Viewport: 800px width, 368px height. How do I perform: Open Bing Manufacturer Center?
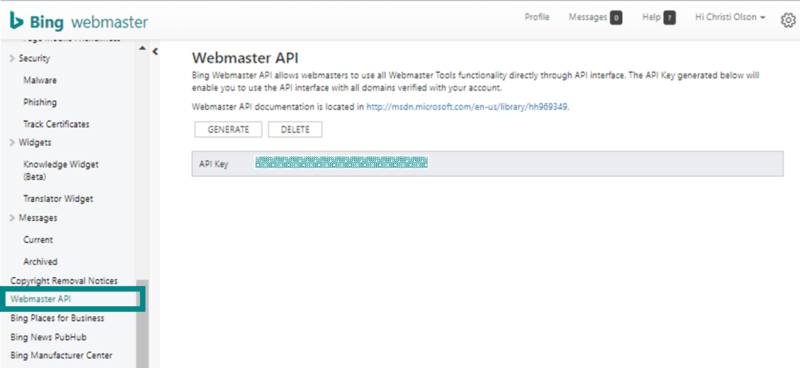(61, 355)
